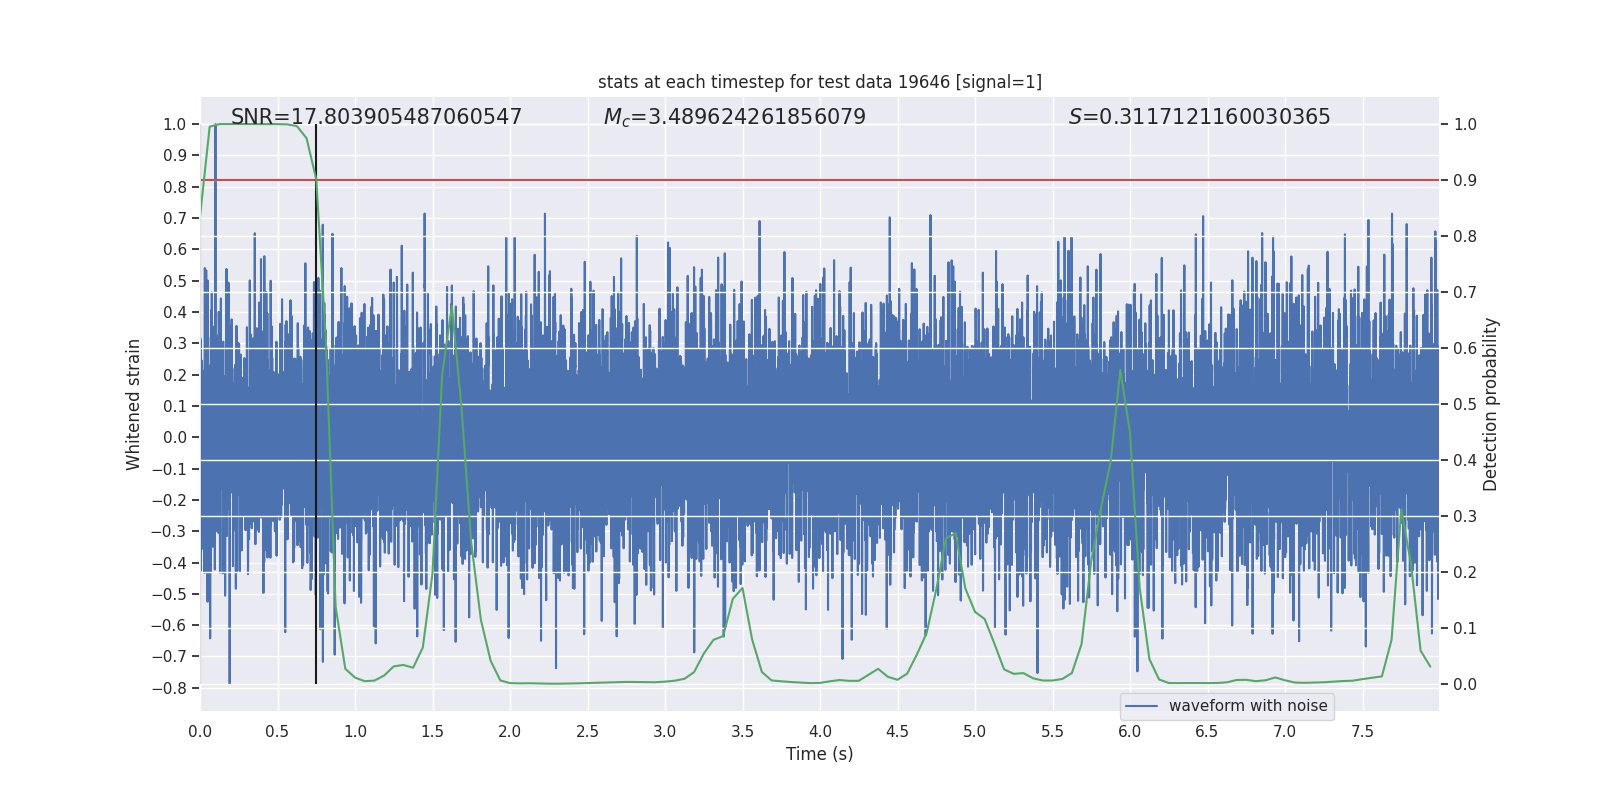Click the red horizontal threshold line

click(x=900, y=180)
